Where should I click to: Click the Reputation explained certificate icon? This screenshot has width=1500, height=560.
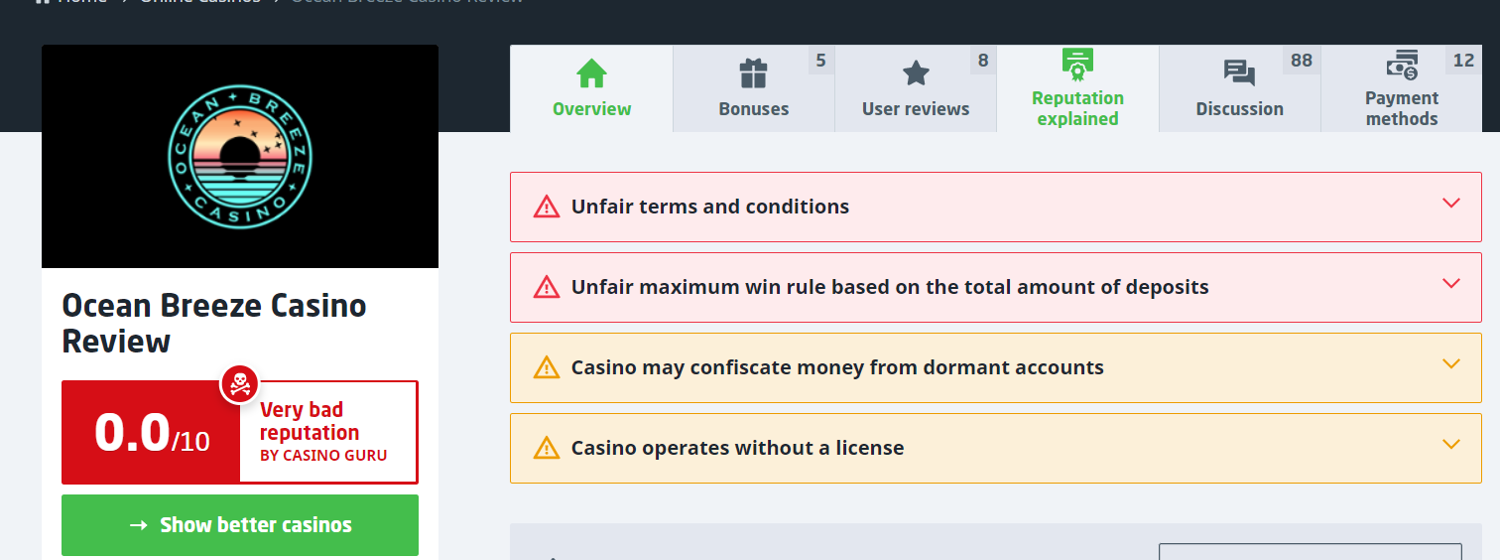[1077, 65]
